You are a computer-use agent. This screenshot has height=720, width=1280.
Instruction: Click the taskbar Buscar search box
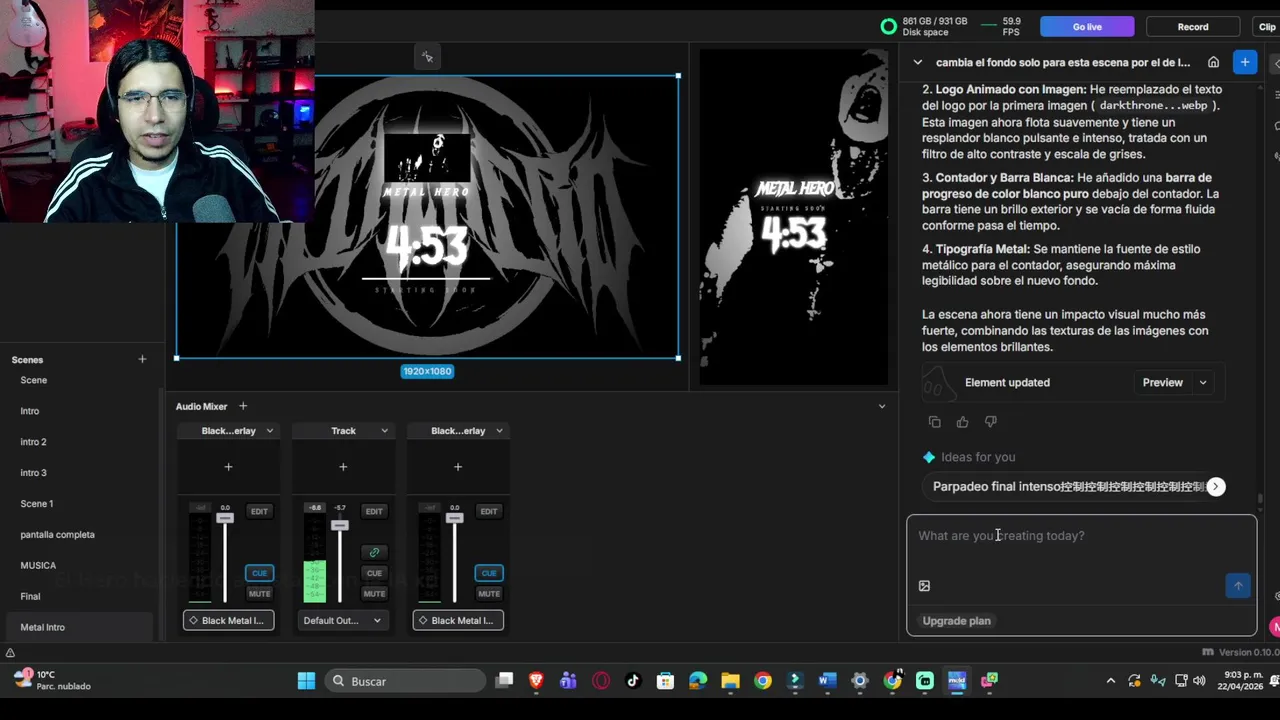[406, 681]
